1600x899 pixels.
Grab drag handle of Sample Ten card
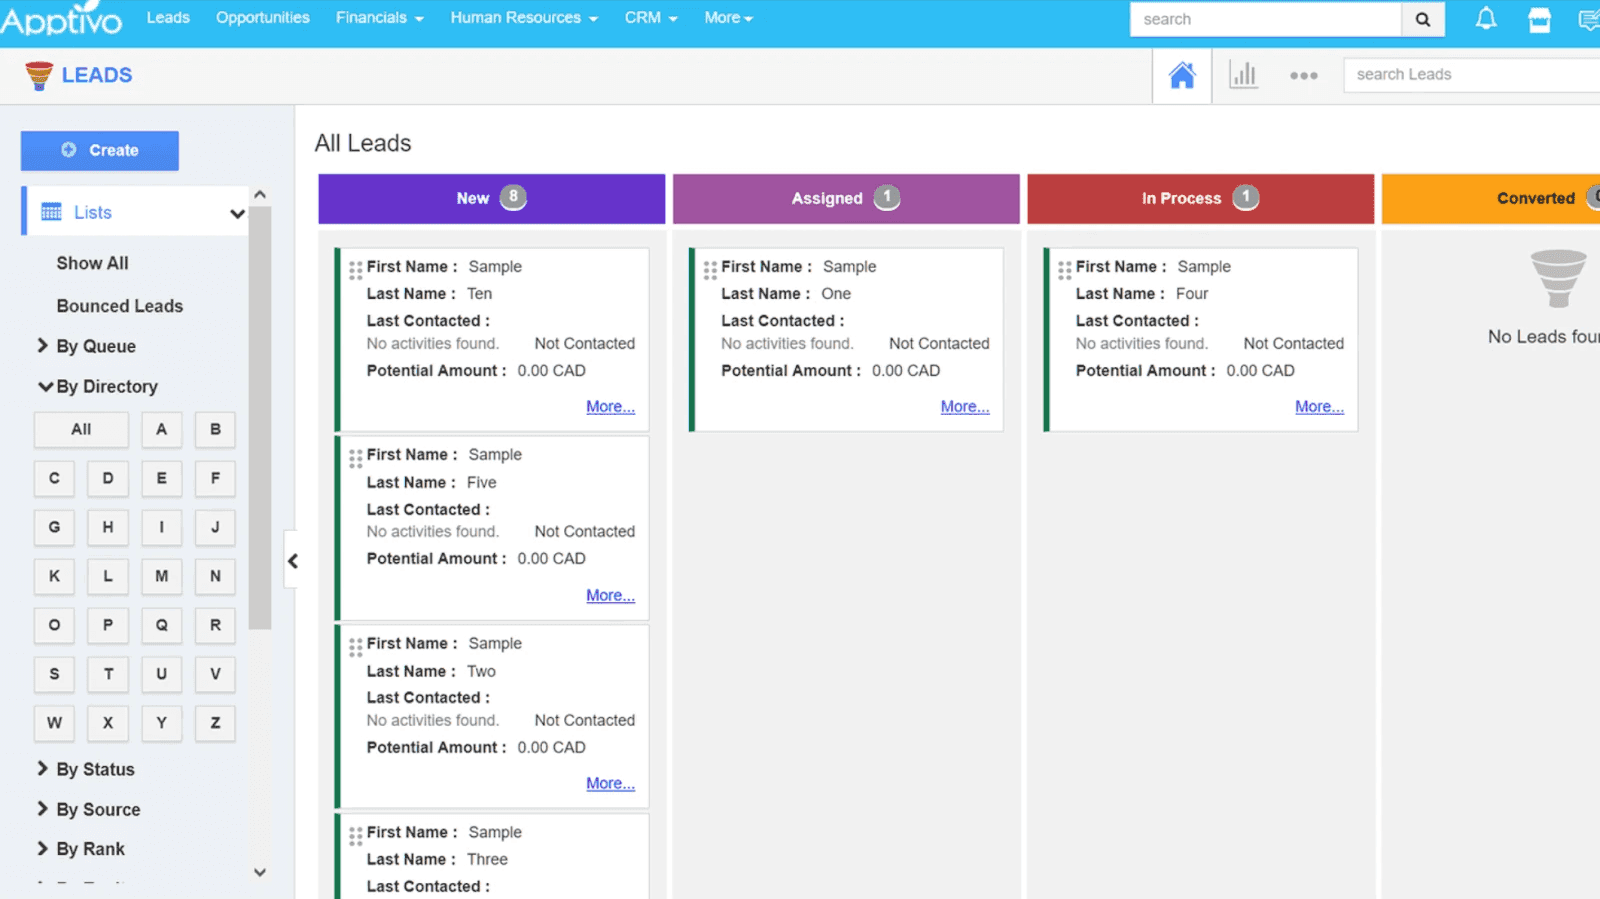point(355,270)
